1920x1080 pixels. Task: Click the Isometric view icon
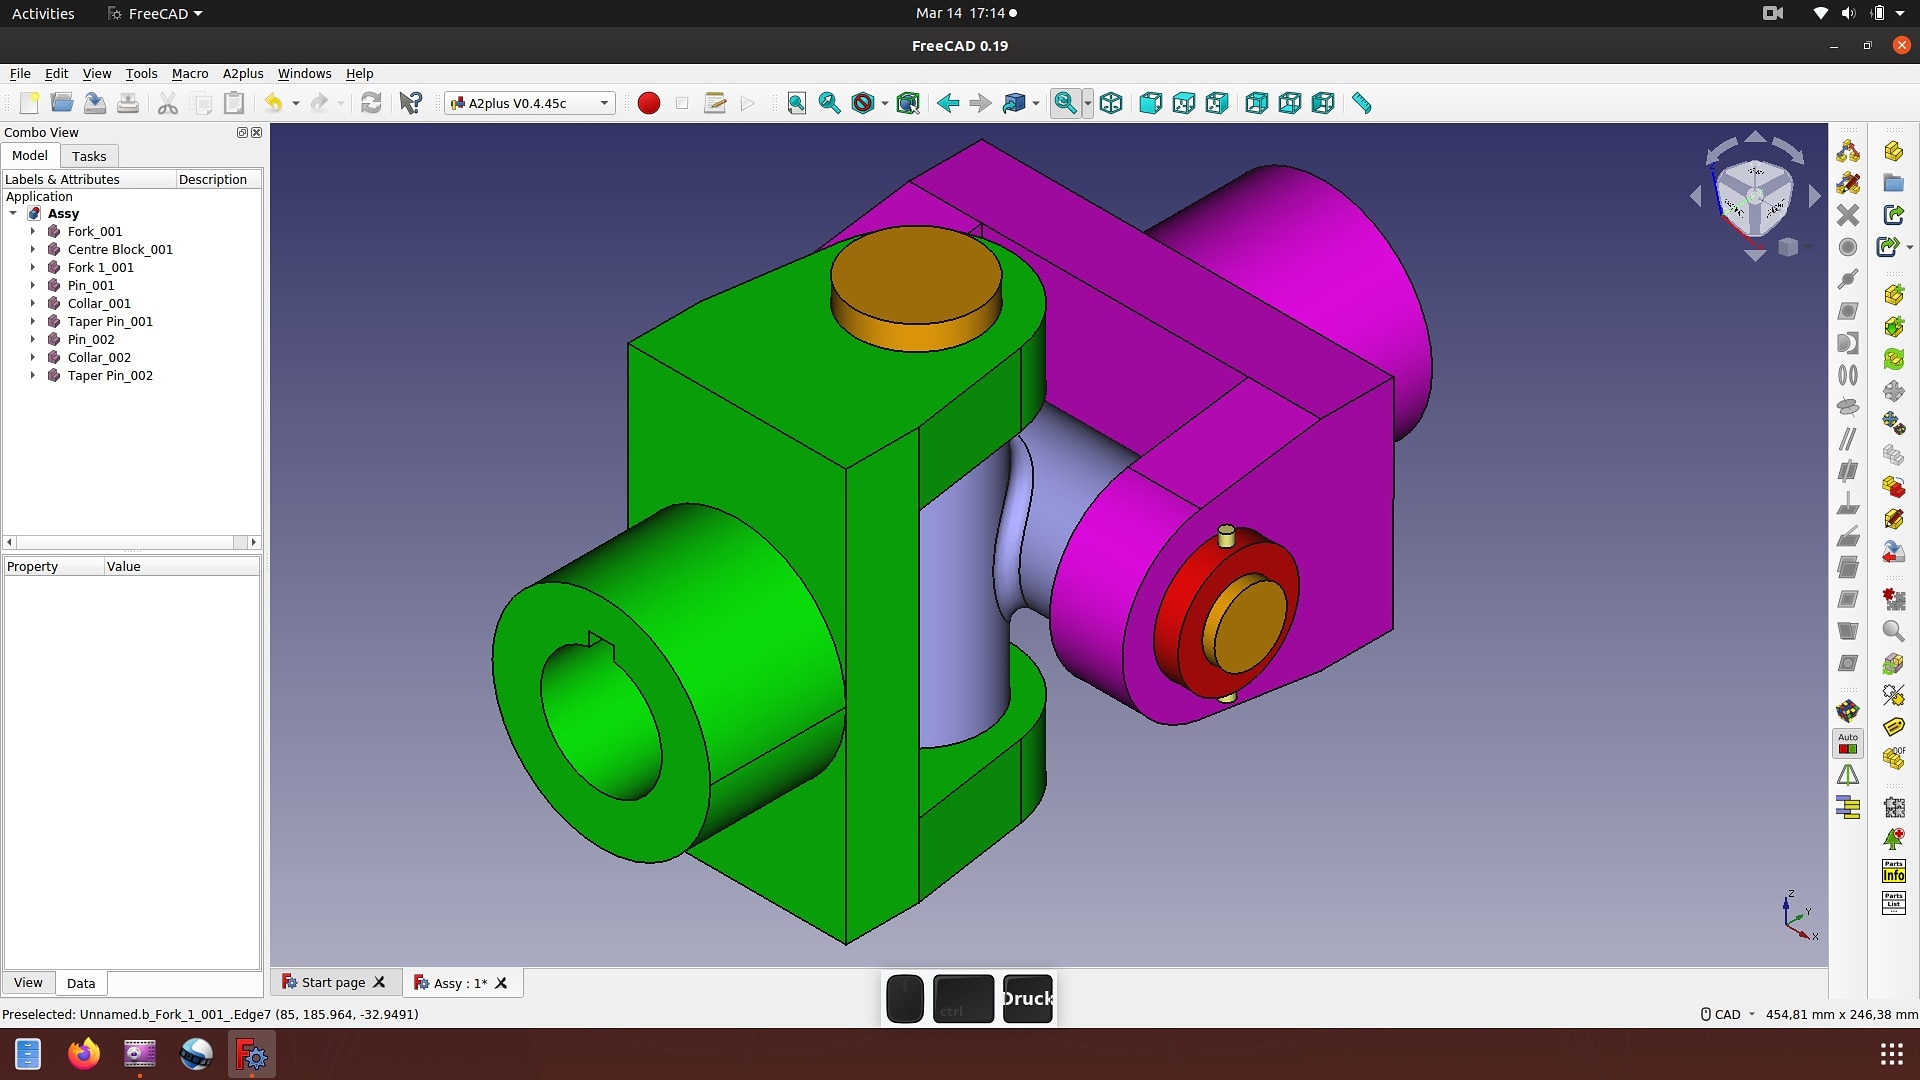click(1111, 103)
